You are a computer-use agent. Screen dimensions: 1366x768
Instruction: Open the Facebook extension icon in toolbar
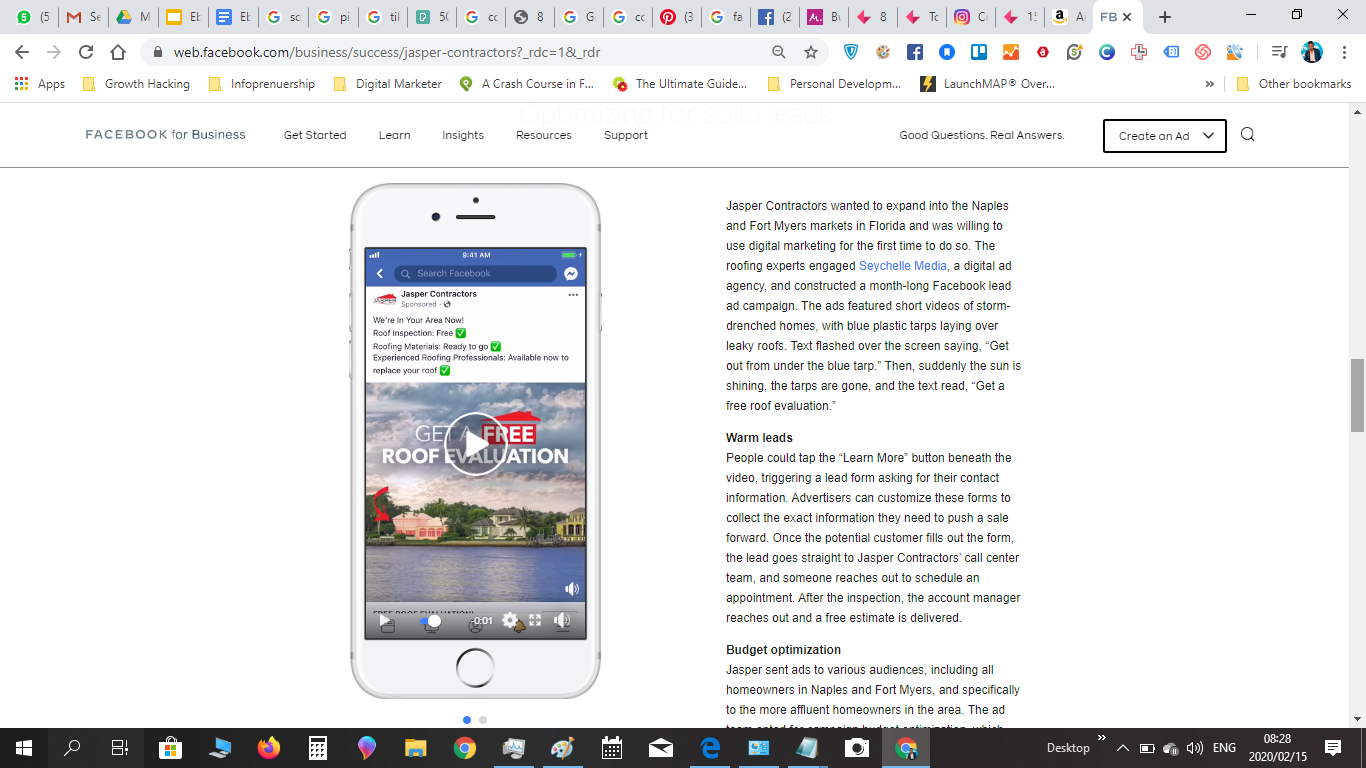pos(915,52)
